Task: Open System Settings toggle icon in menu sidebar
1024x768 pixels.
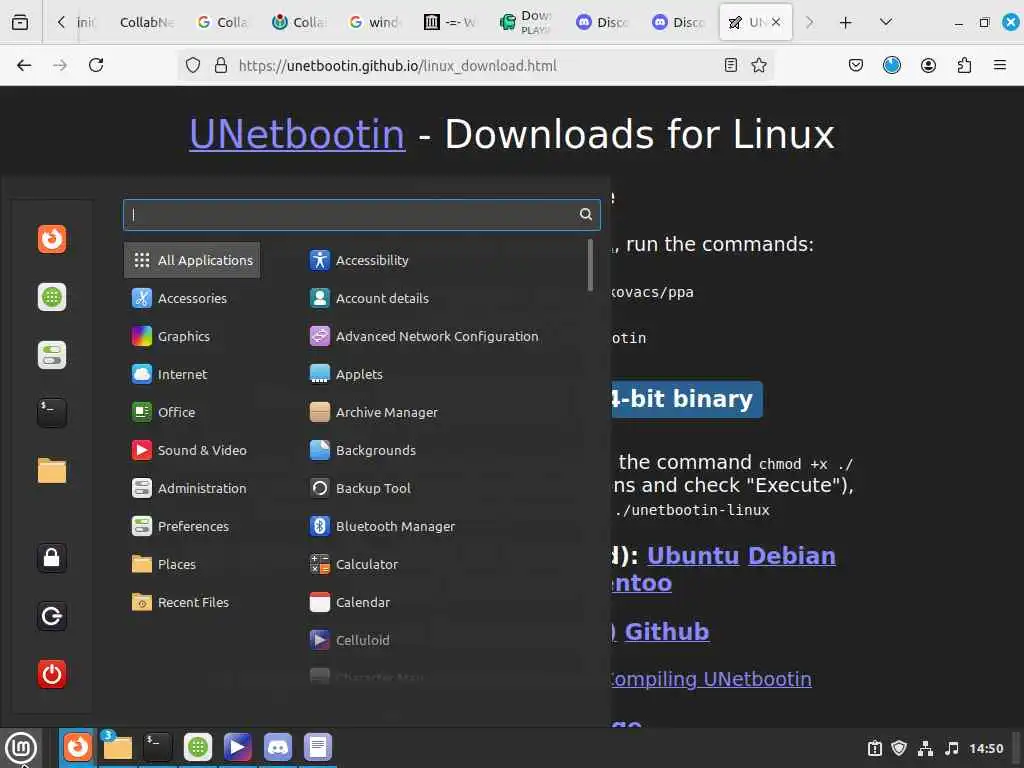Action: click(52, 355)
